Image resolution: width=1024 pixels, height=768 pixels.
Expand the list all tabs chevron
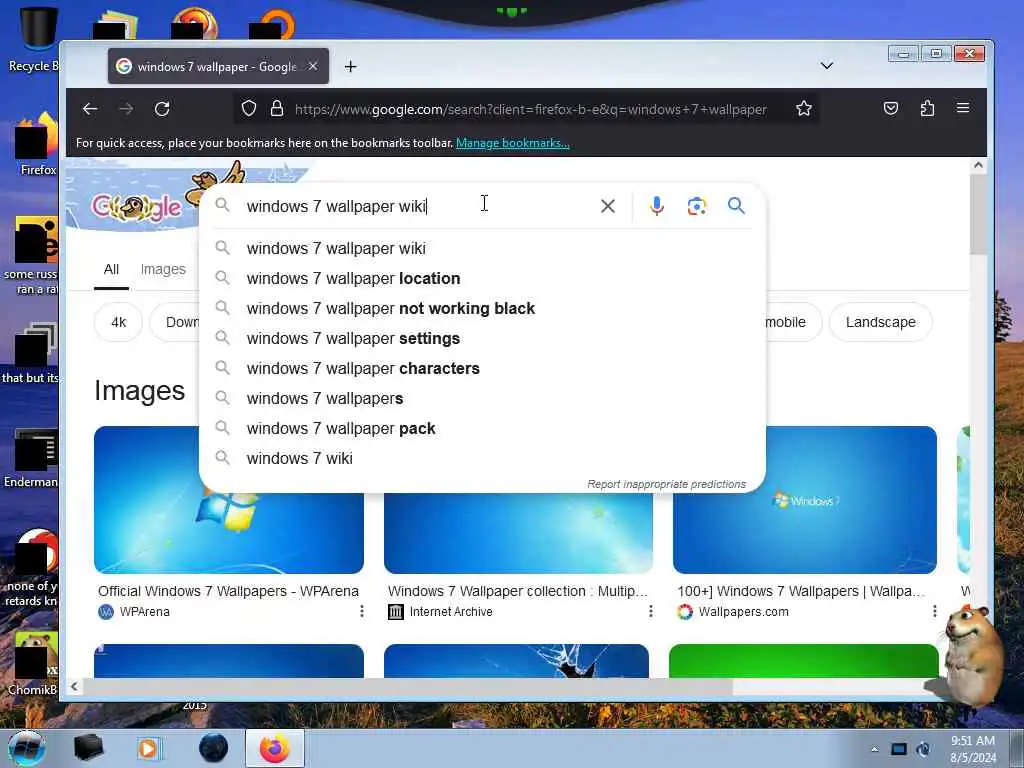[827, 66]
